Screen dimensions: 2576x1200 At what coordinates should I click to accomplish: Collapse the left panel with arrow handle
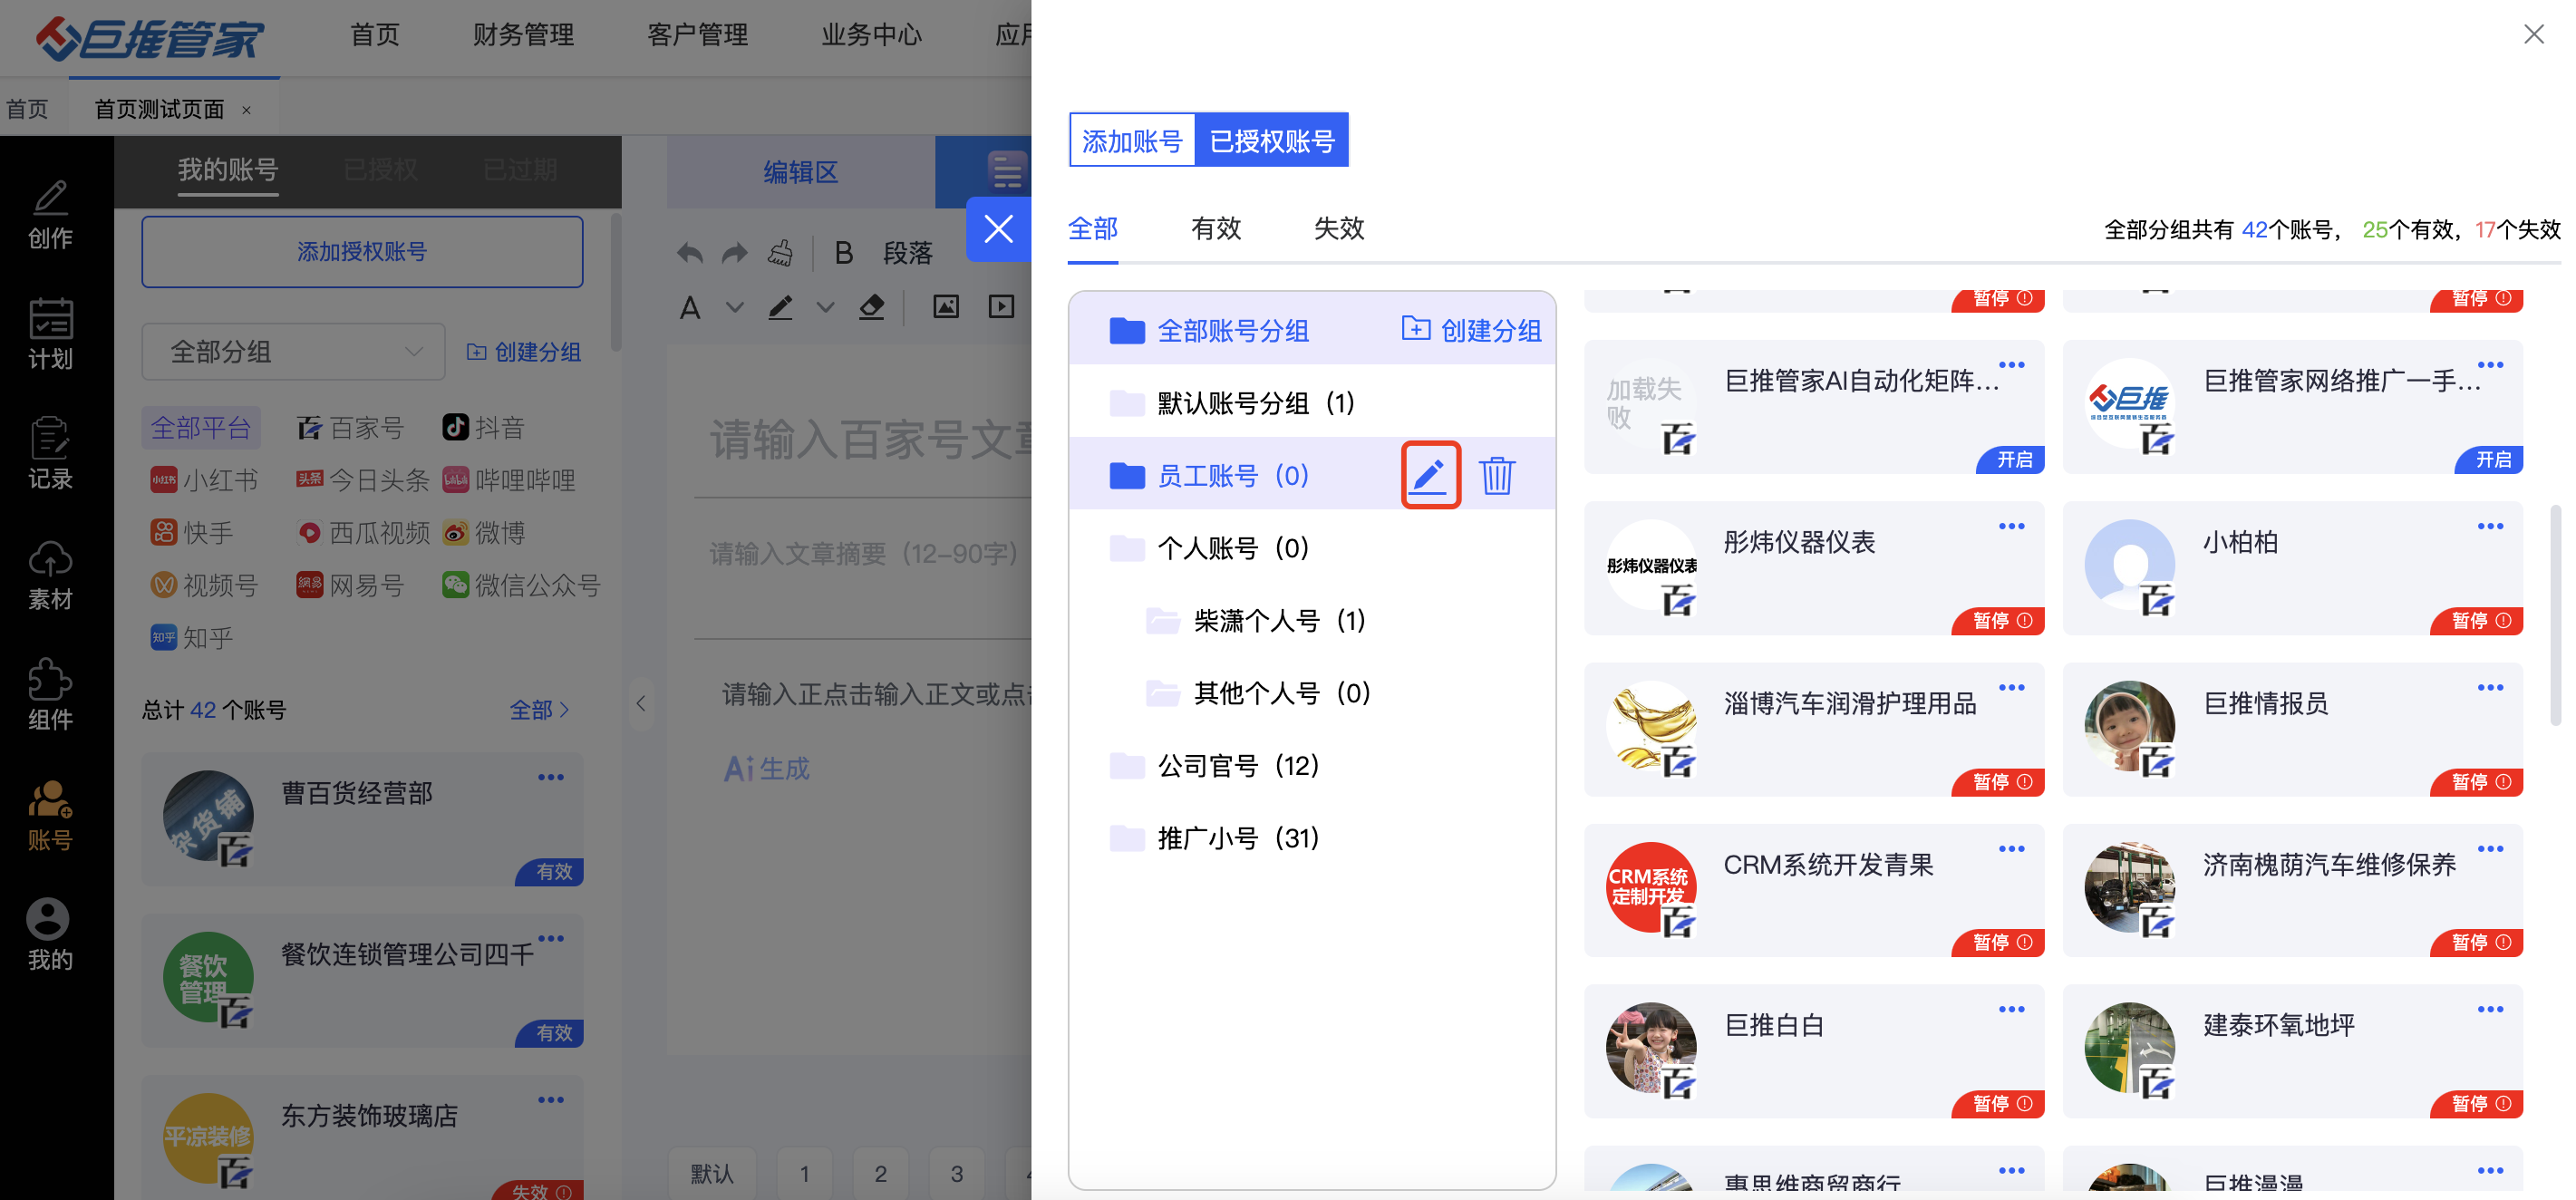(x=641, y=704)
